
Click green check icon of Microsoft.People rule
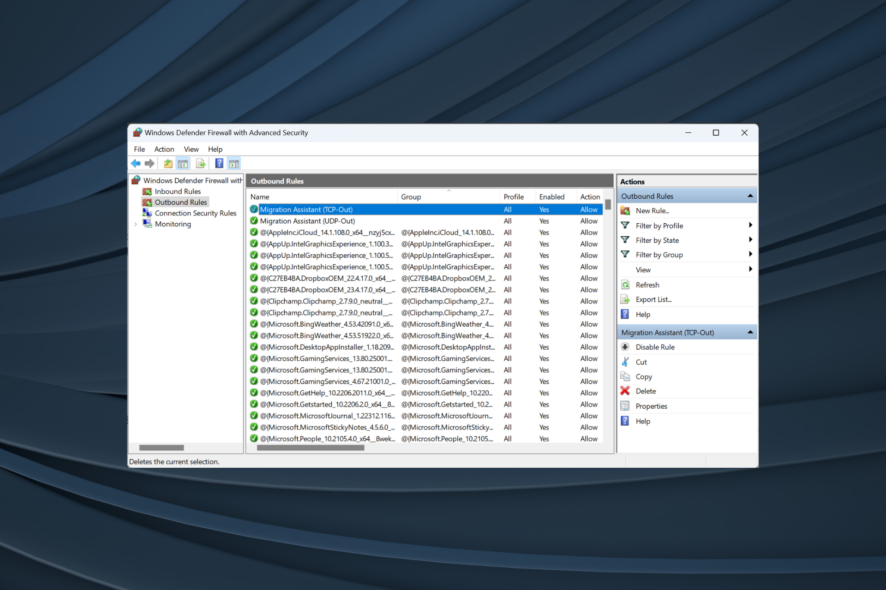click(x=254, y=439)
